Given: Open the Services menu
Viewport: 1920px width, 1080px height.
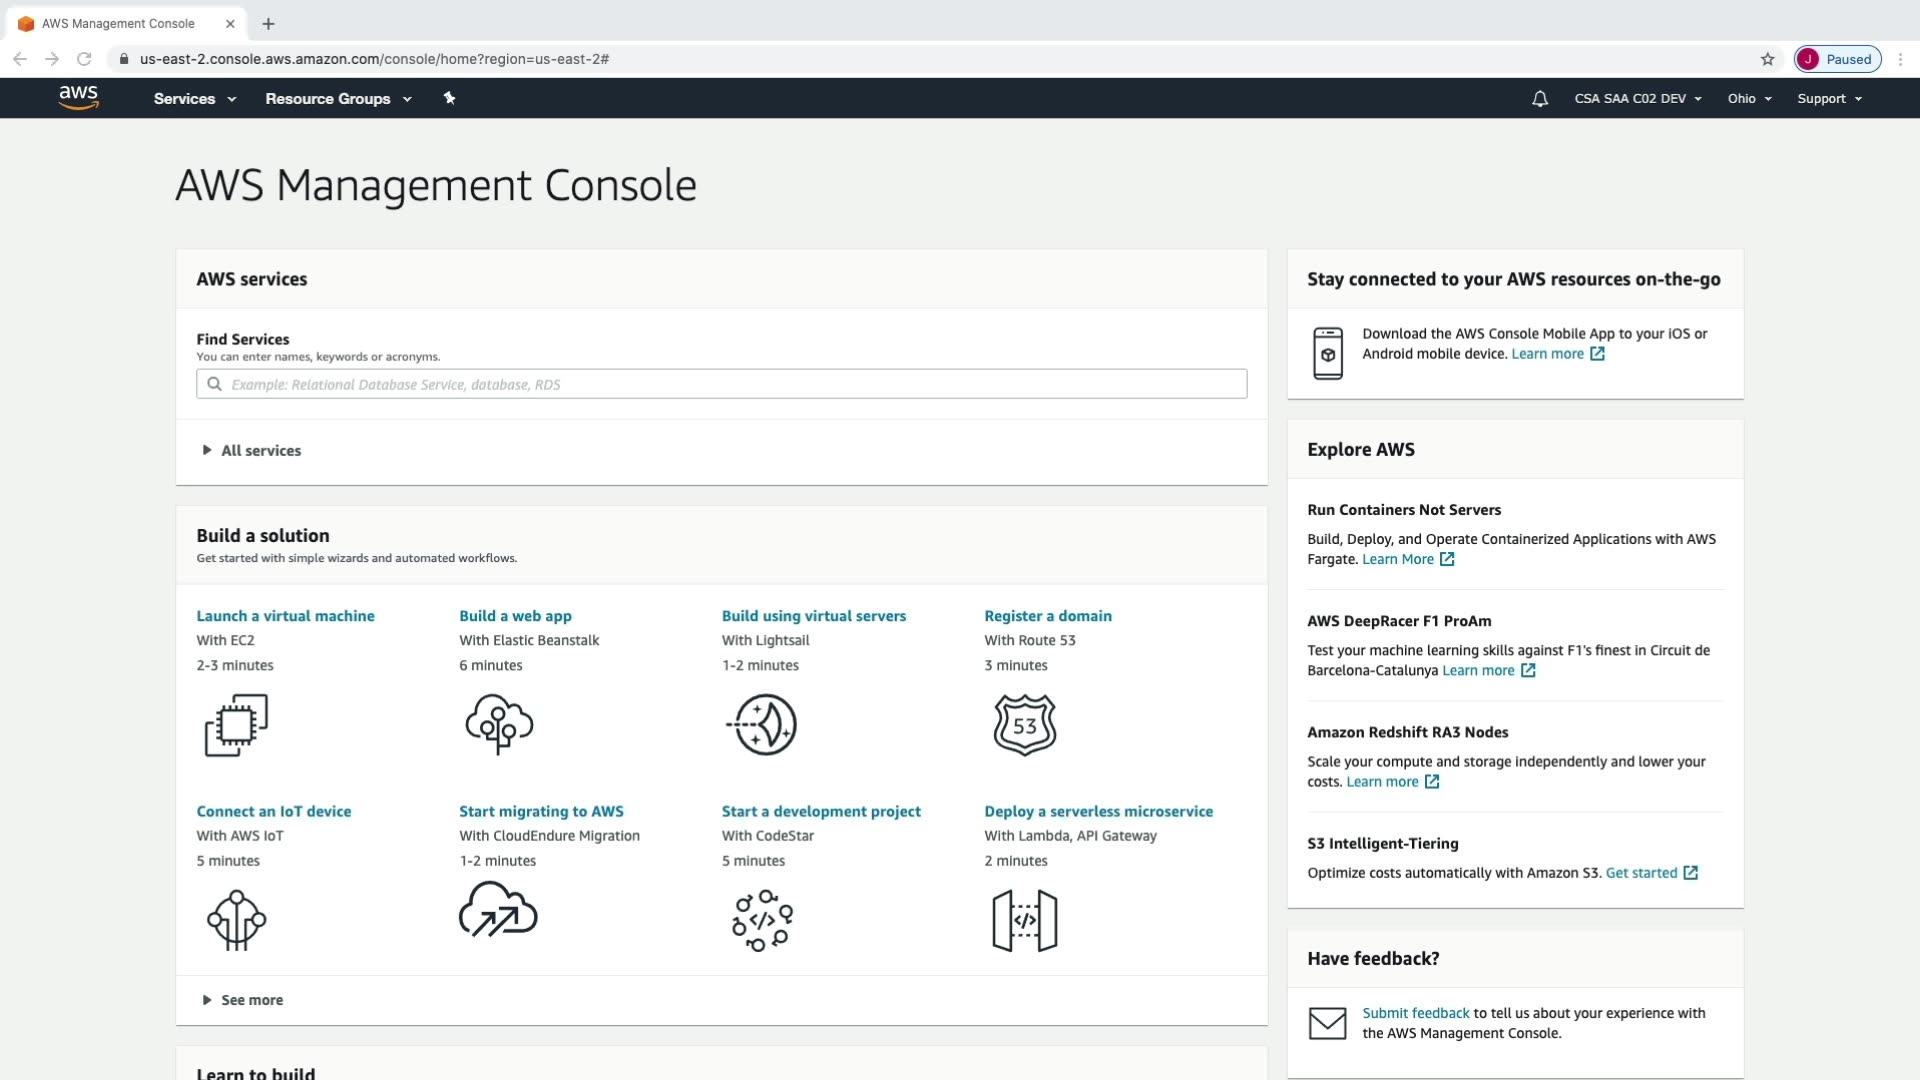Looking at the screenshot, I should (194, 99).
